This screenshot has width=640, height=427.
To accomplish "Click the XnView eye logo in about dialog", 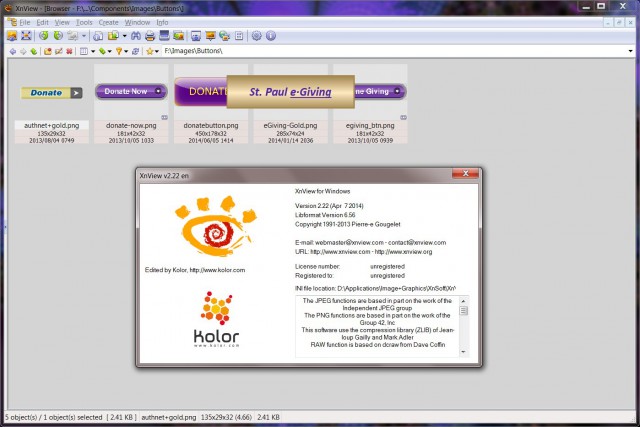I will pos(216,226).
